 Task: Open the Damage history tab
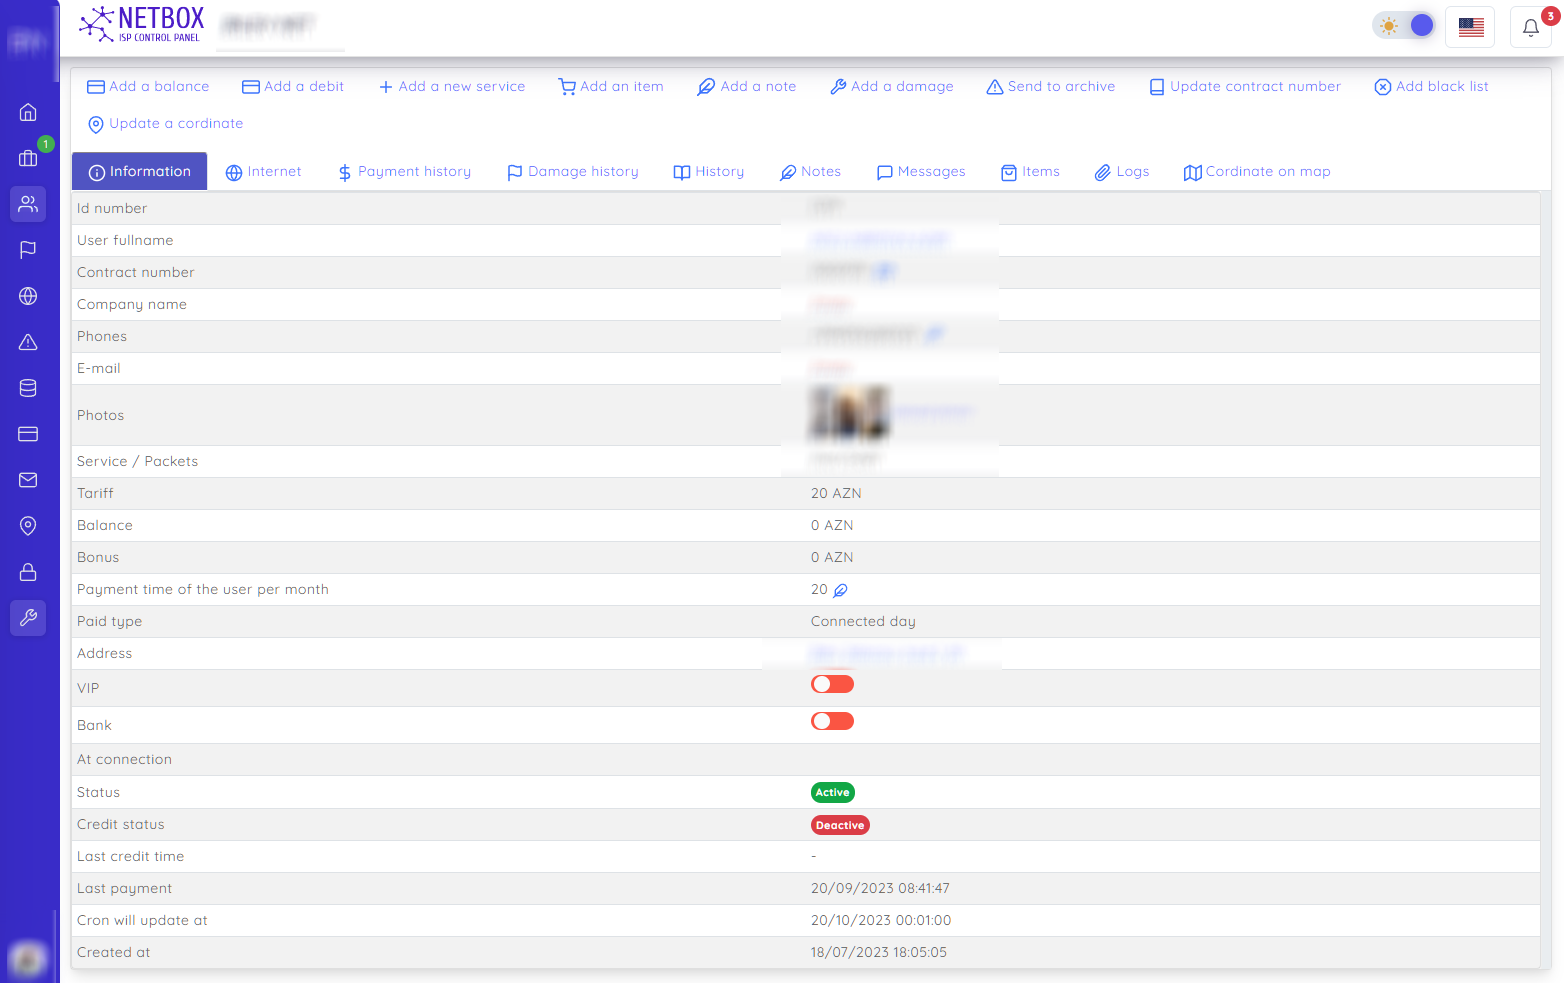pos(572,172)
